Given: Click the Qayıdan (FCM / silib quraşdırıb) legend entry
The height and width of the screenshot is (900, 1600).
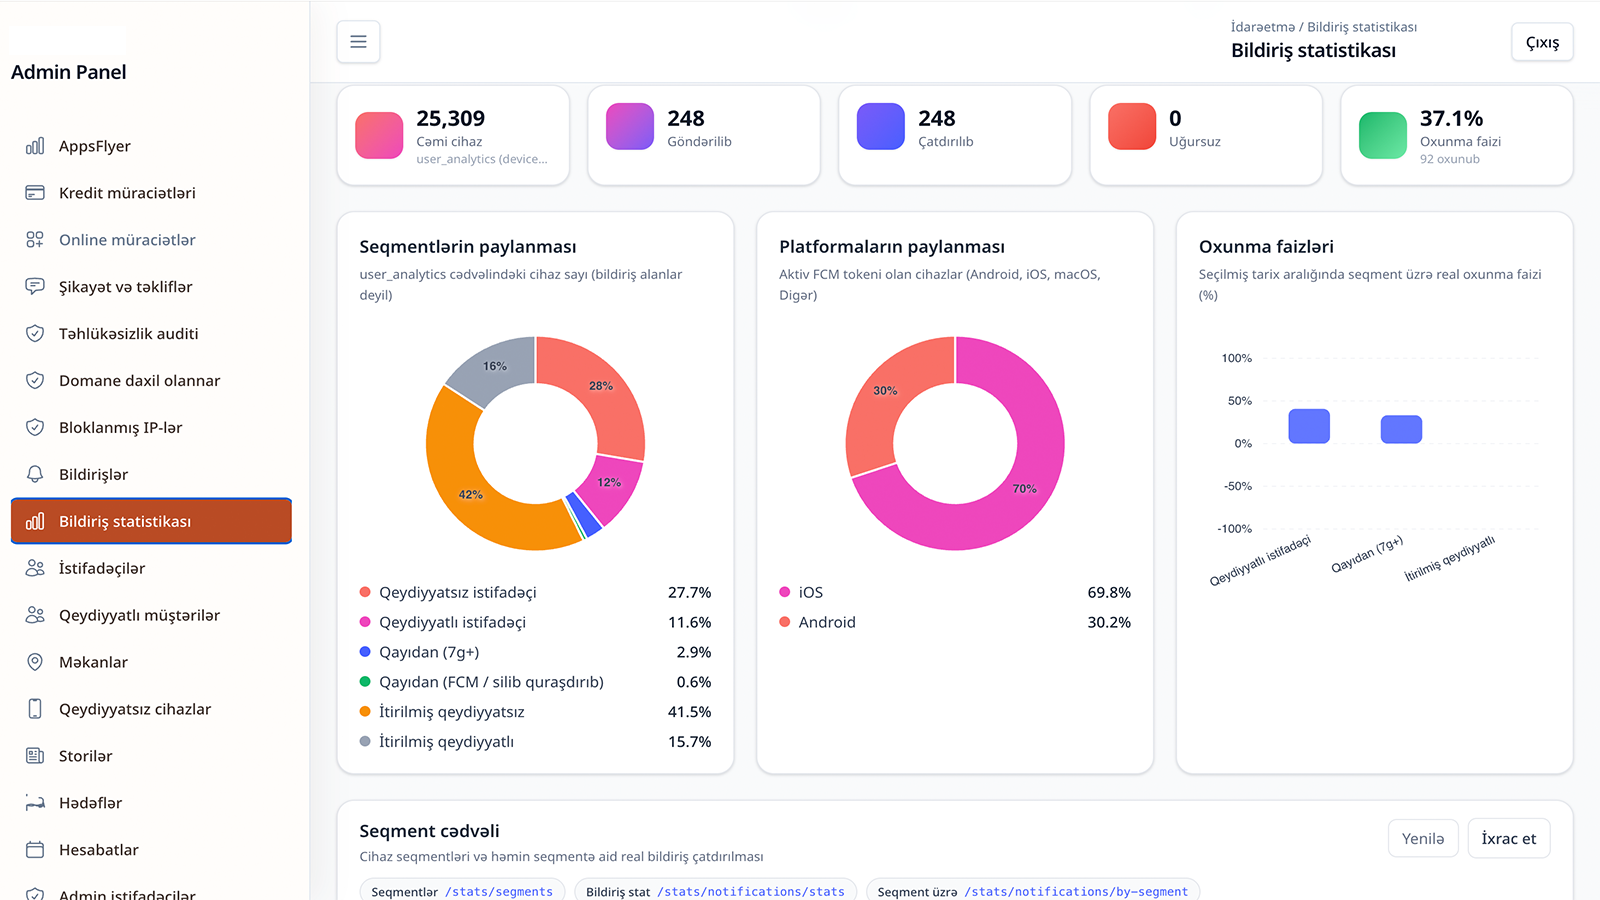Looking at the screenshot, I should (535, 682).
